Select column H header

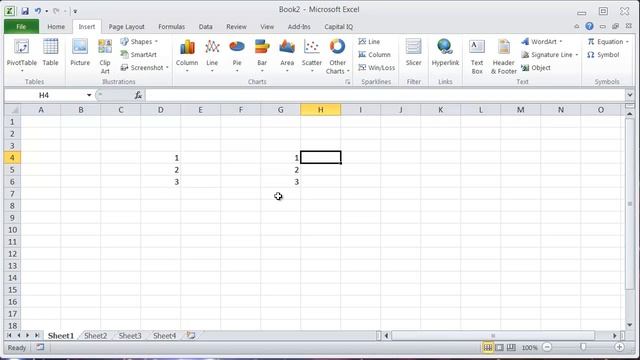coord(320,110)
